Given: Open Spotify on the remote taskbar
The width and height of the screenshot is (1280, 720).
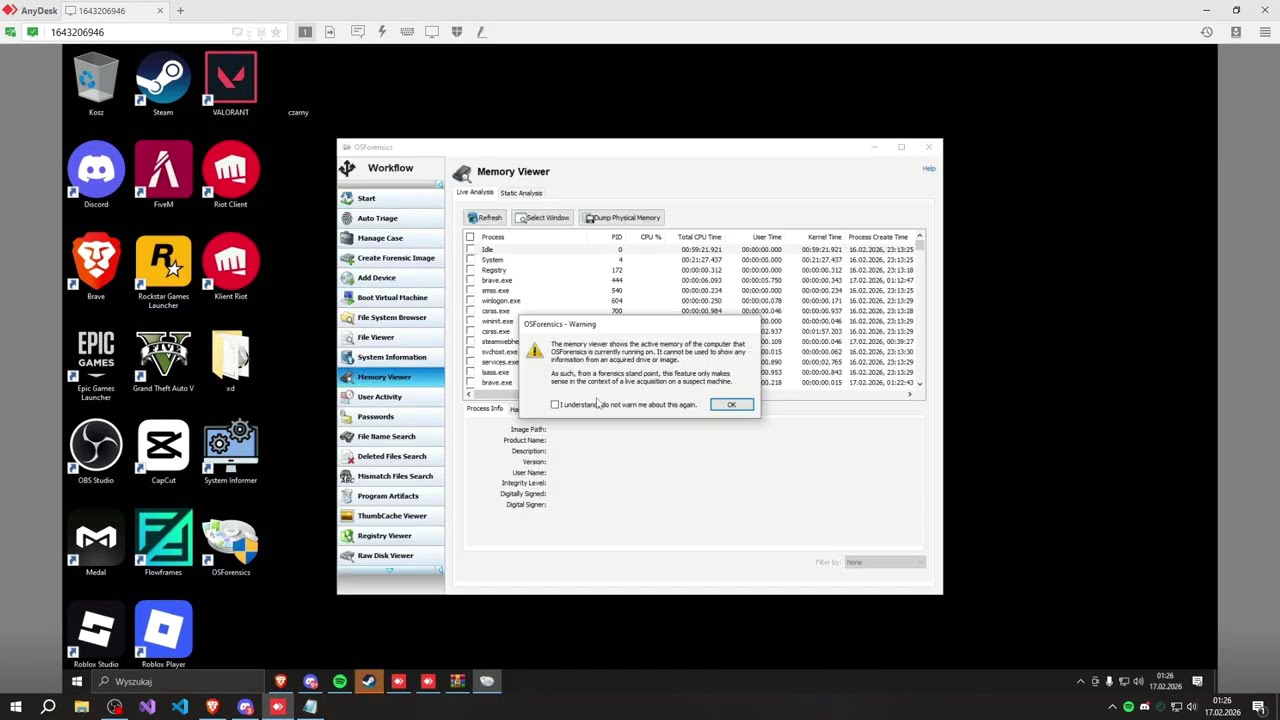Looking at the screenshot, I should click(340, 682).
